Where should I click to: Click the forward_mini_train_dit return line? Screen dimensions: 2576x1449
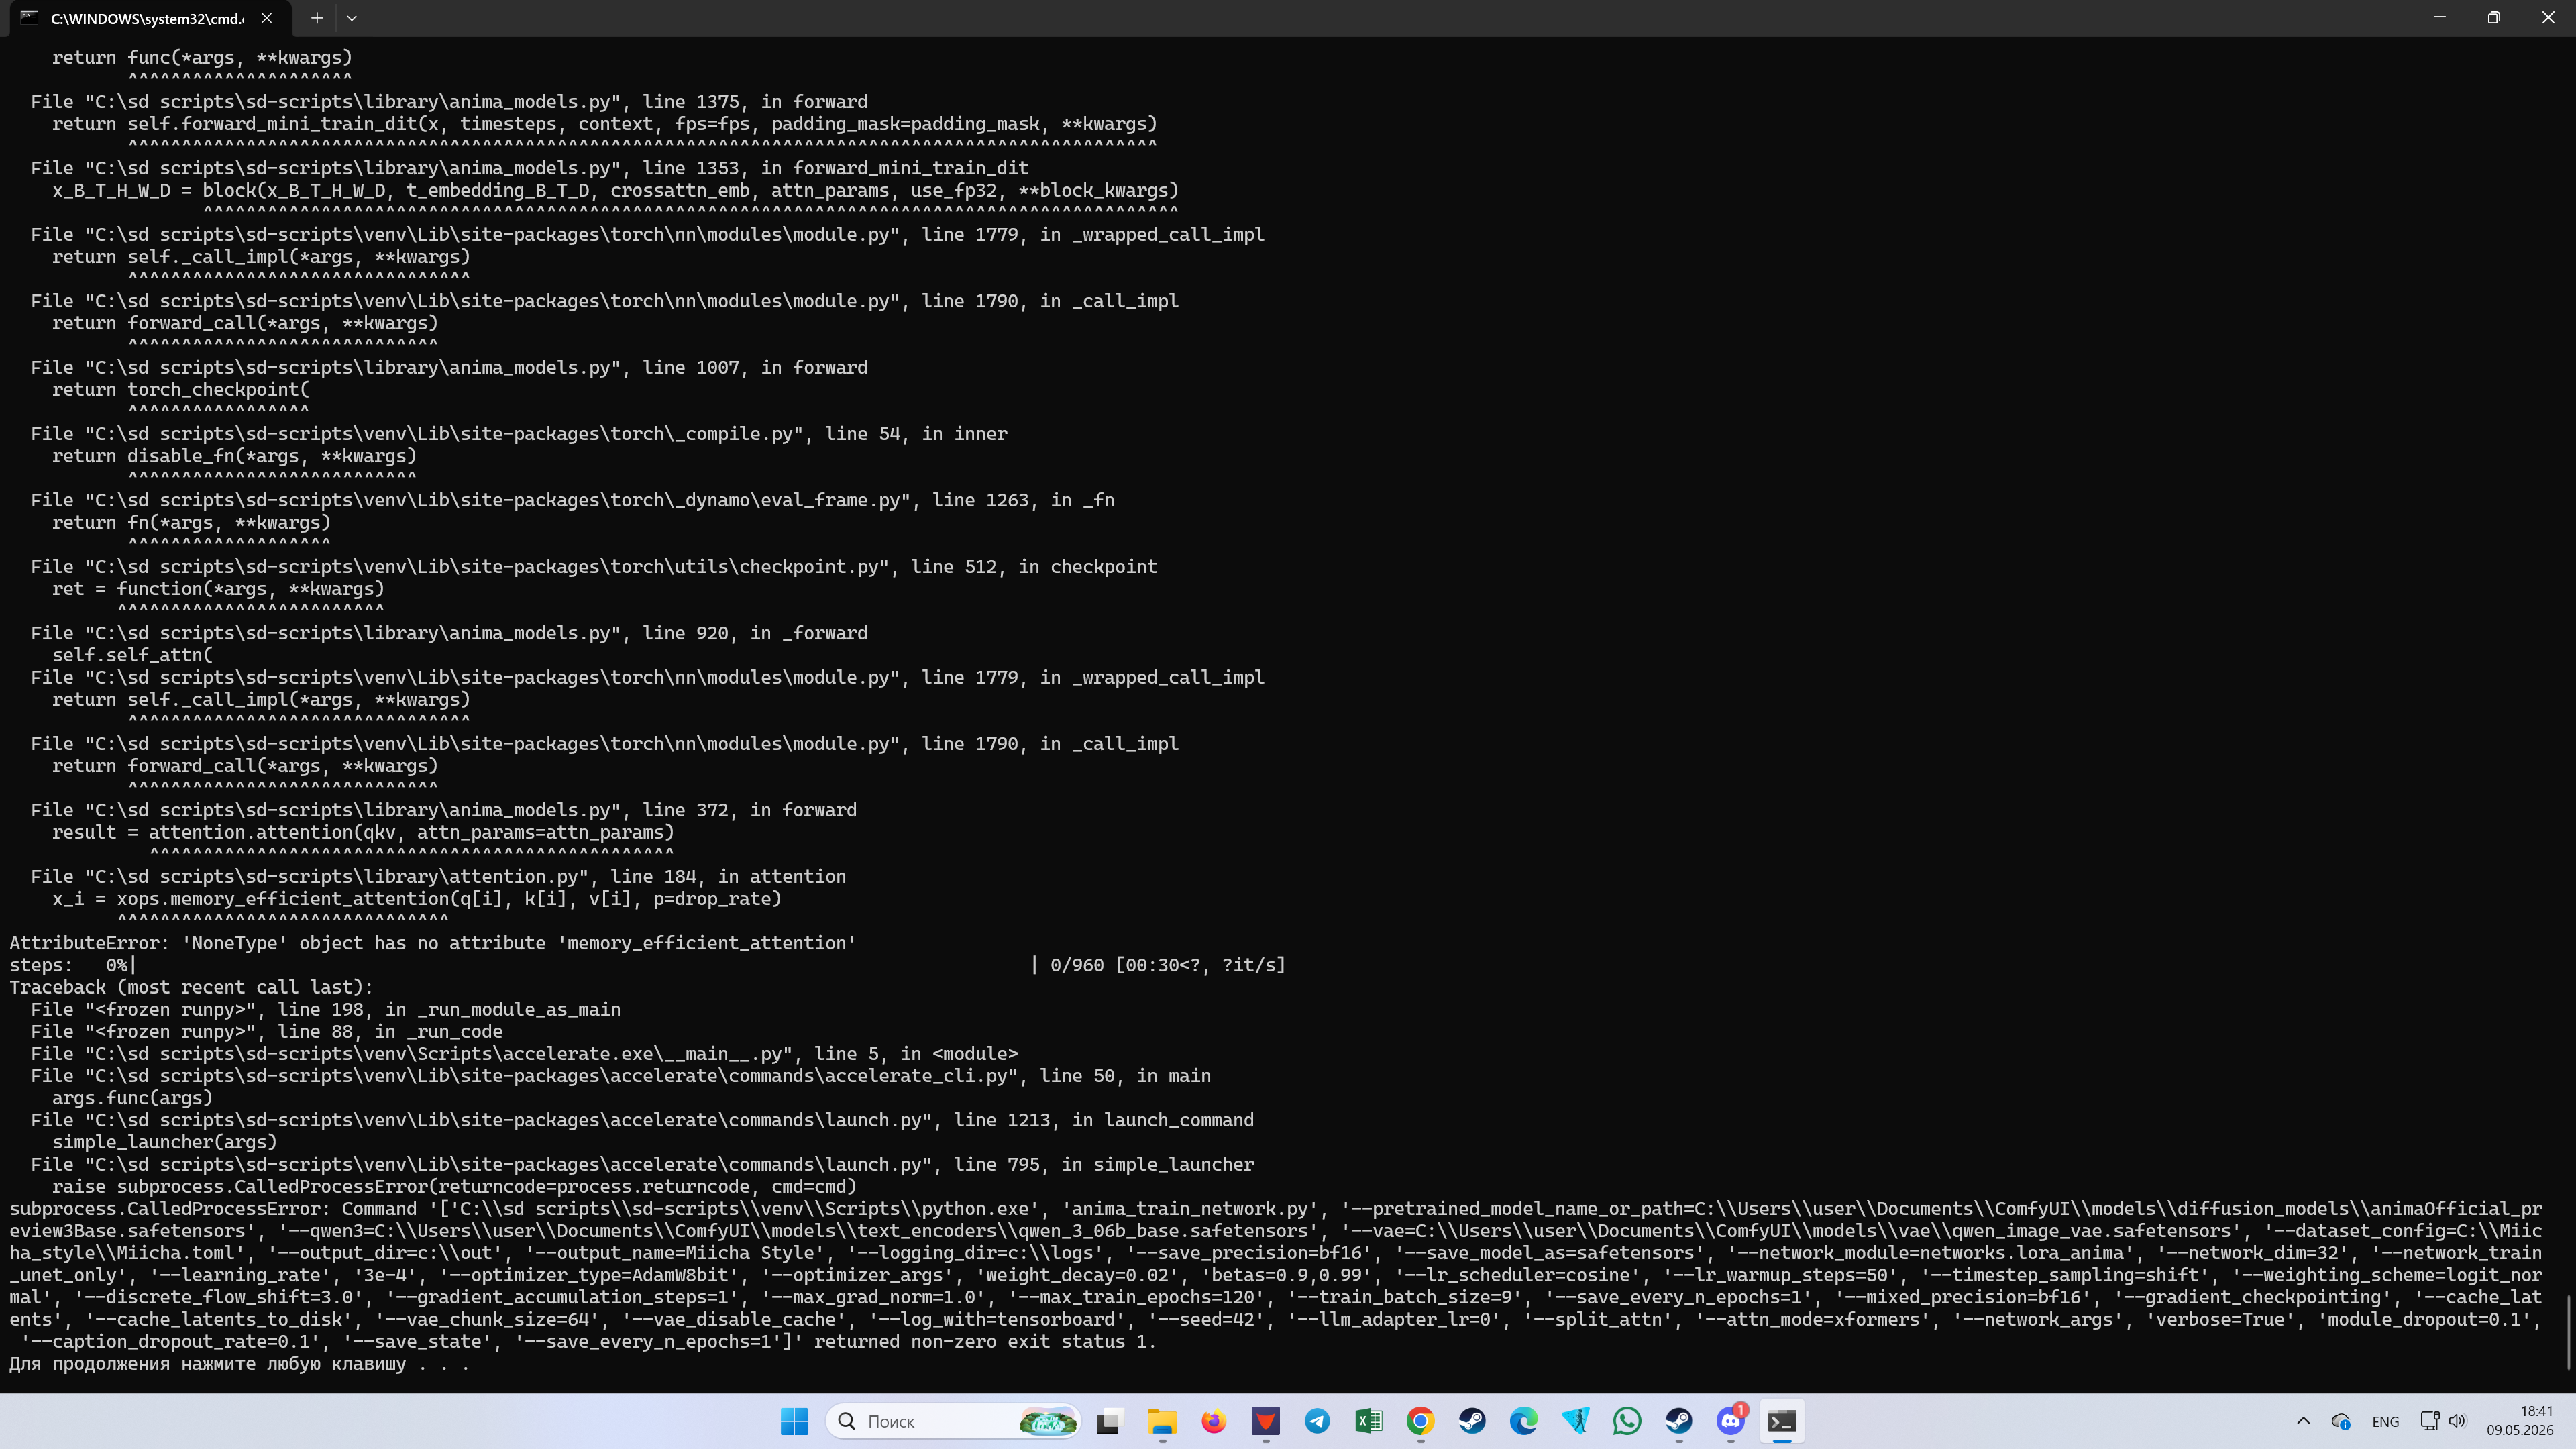pyautogui.click(x=604, y=124)
